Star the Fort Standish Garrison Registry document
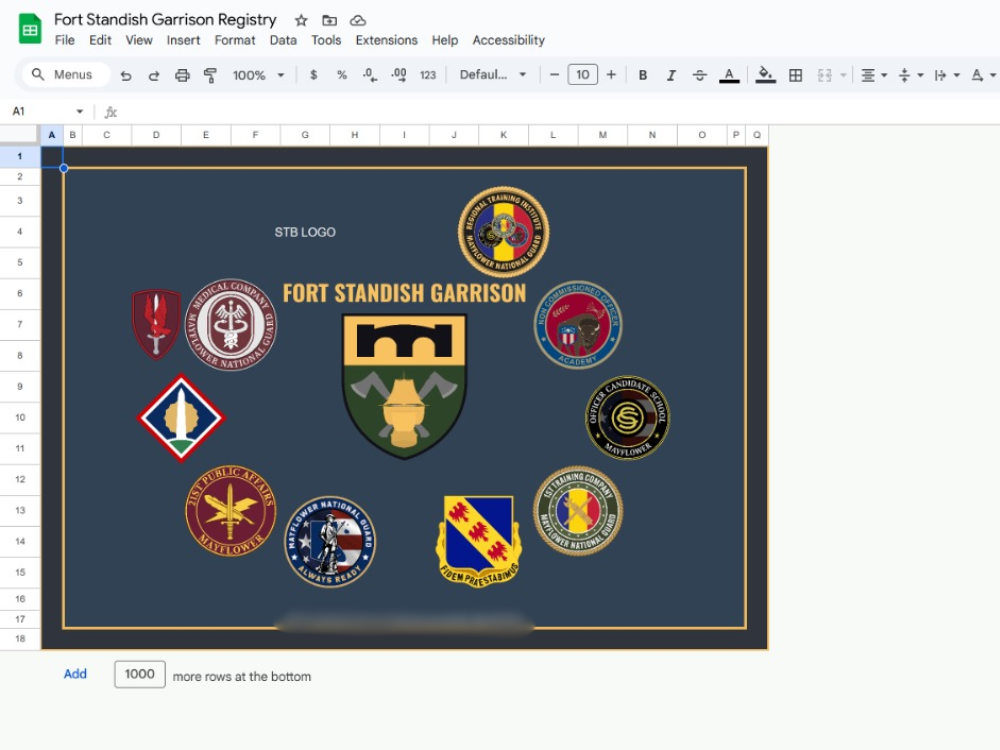Image resolution: width=1000 pixels, height=750 pixels. [x=301, y=20]
